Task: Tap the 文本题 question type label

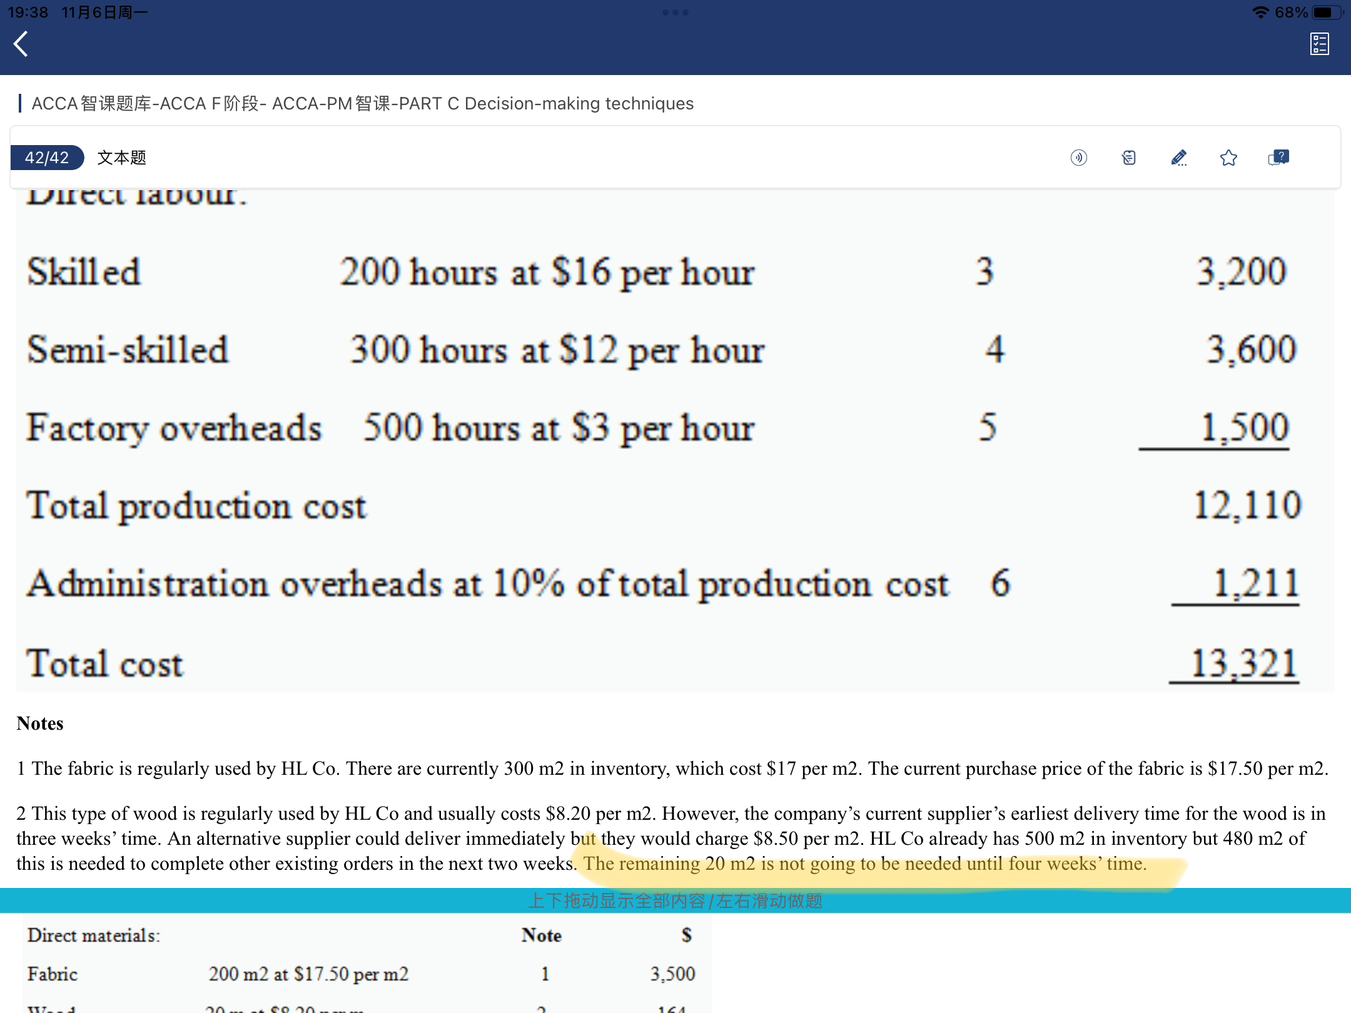Action: (122, 158)
